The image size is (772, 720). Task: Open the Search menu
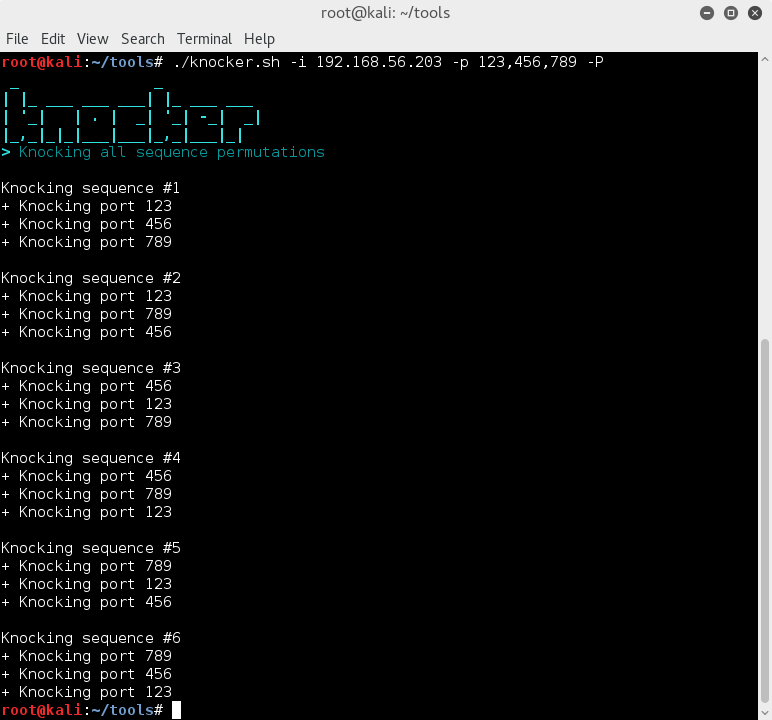143,39
